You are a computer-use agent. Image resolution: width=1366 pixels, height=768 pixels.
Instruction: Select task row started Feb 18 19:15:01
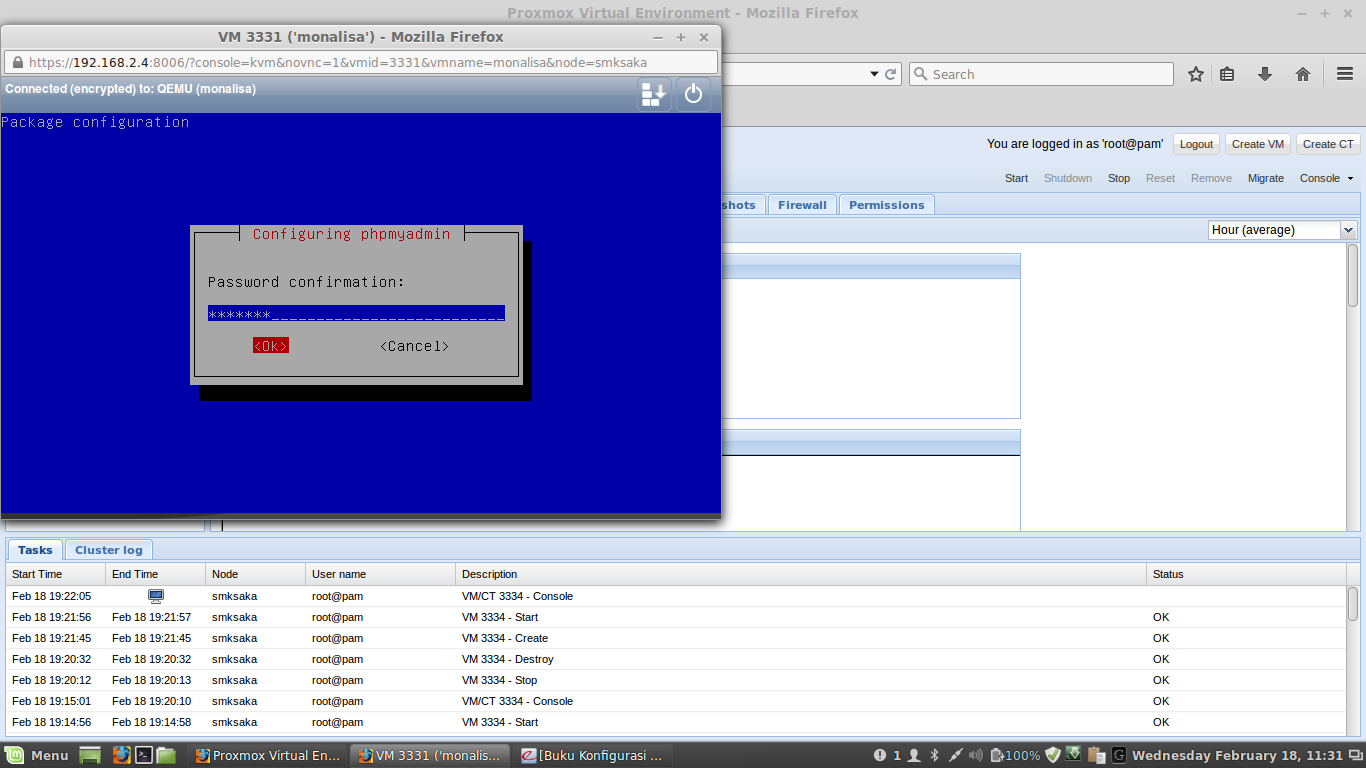coord(676,701)
